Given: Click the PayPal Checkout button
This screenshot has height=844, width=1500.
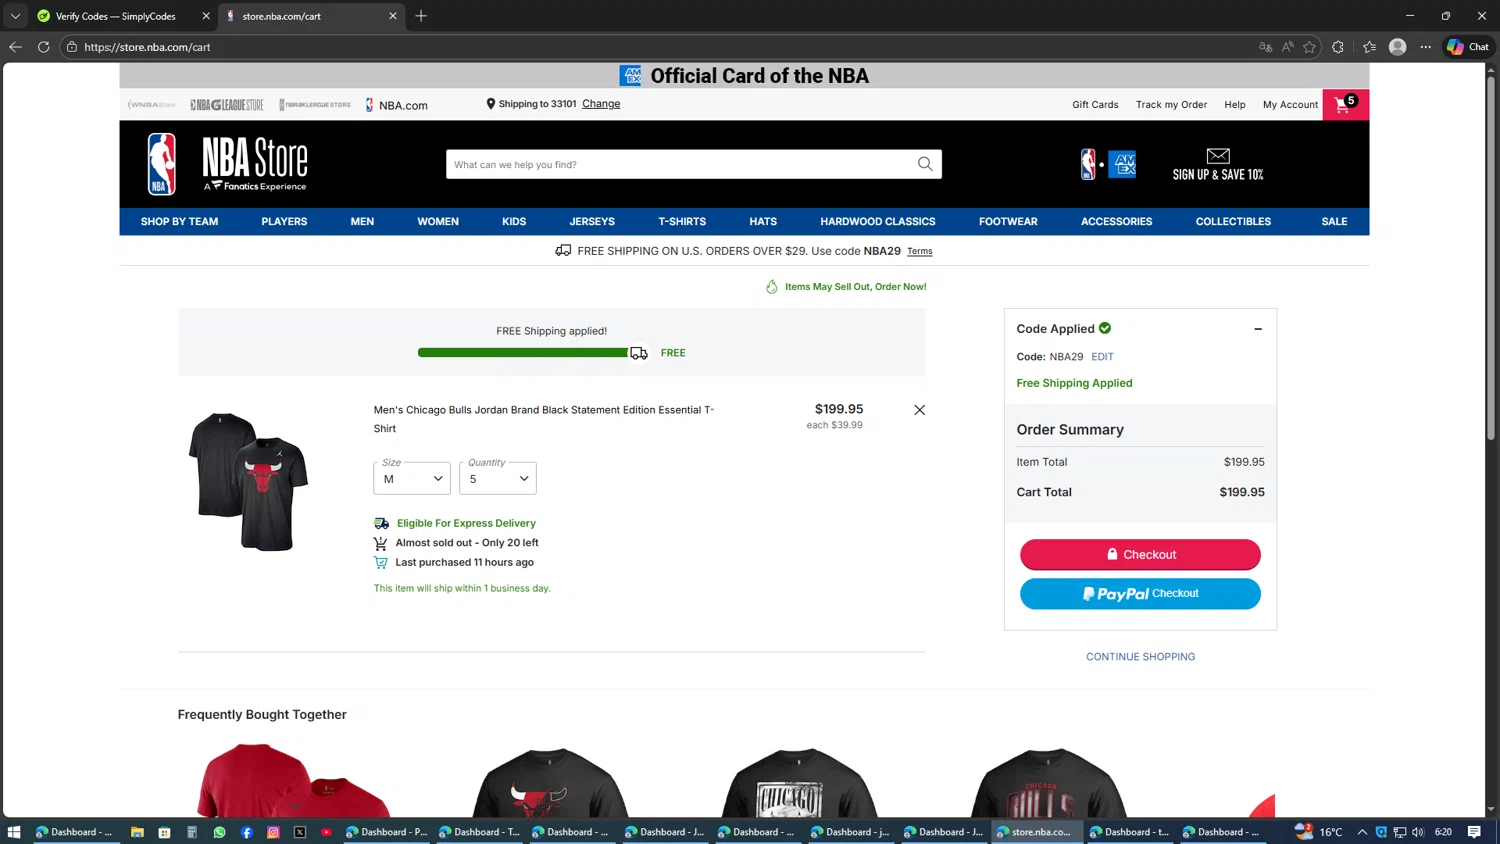Looking at the screenshot, I should coord(1140,593).
